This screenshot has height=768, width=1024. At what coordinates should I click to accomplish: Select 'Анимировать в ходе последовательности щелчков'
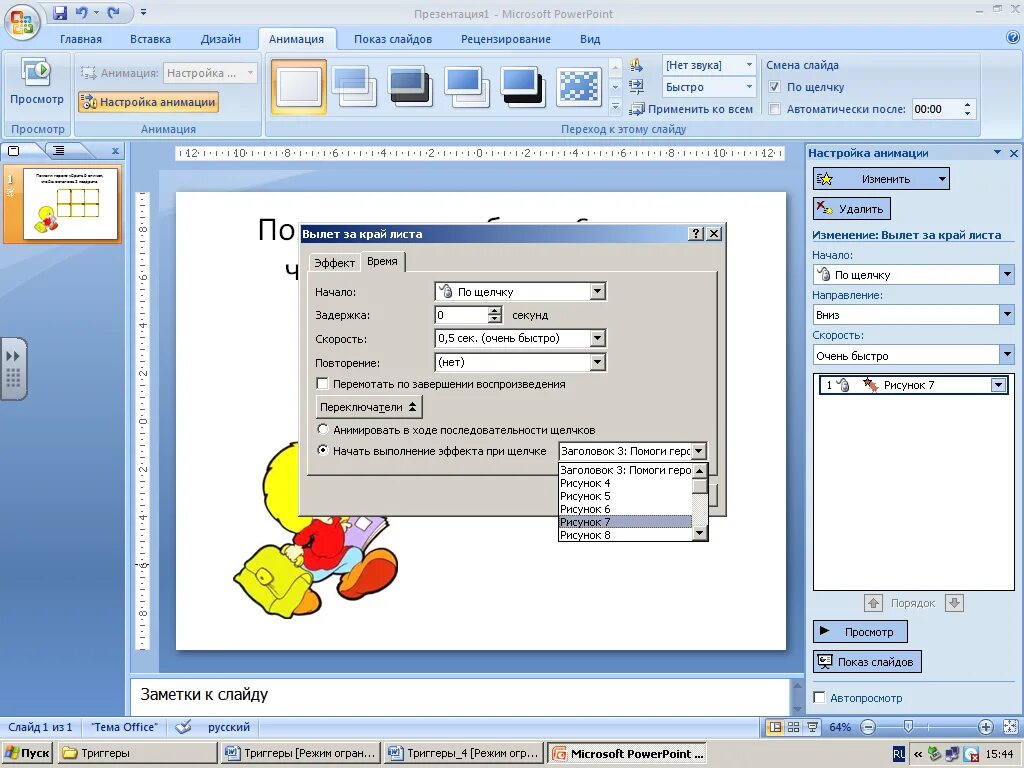click(322, 430)
